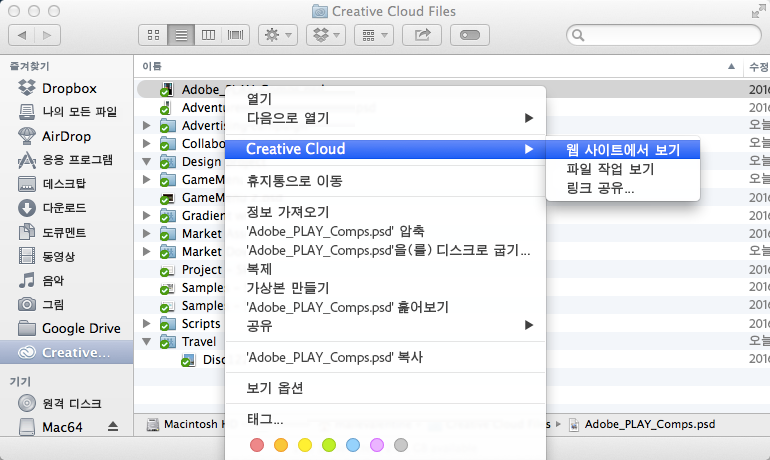Image resolution: width=770 pixels, height=460 pixels.
Task: Open the 공유 submenu
Action: (385, 326)
